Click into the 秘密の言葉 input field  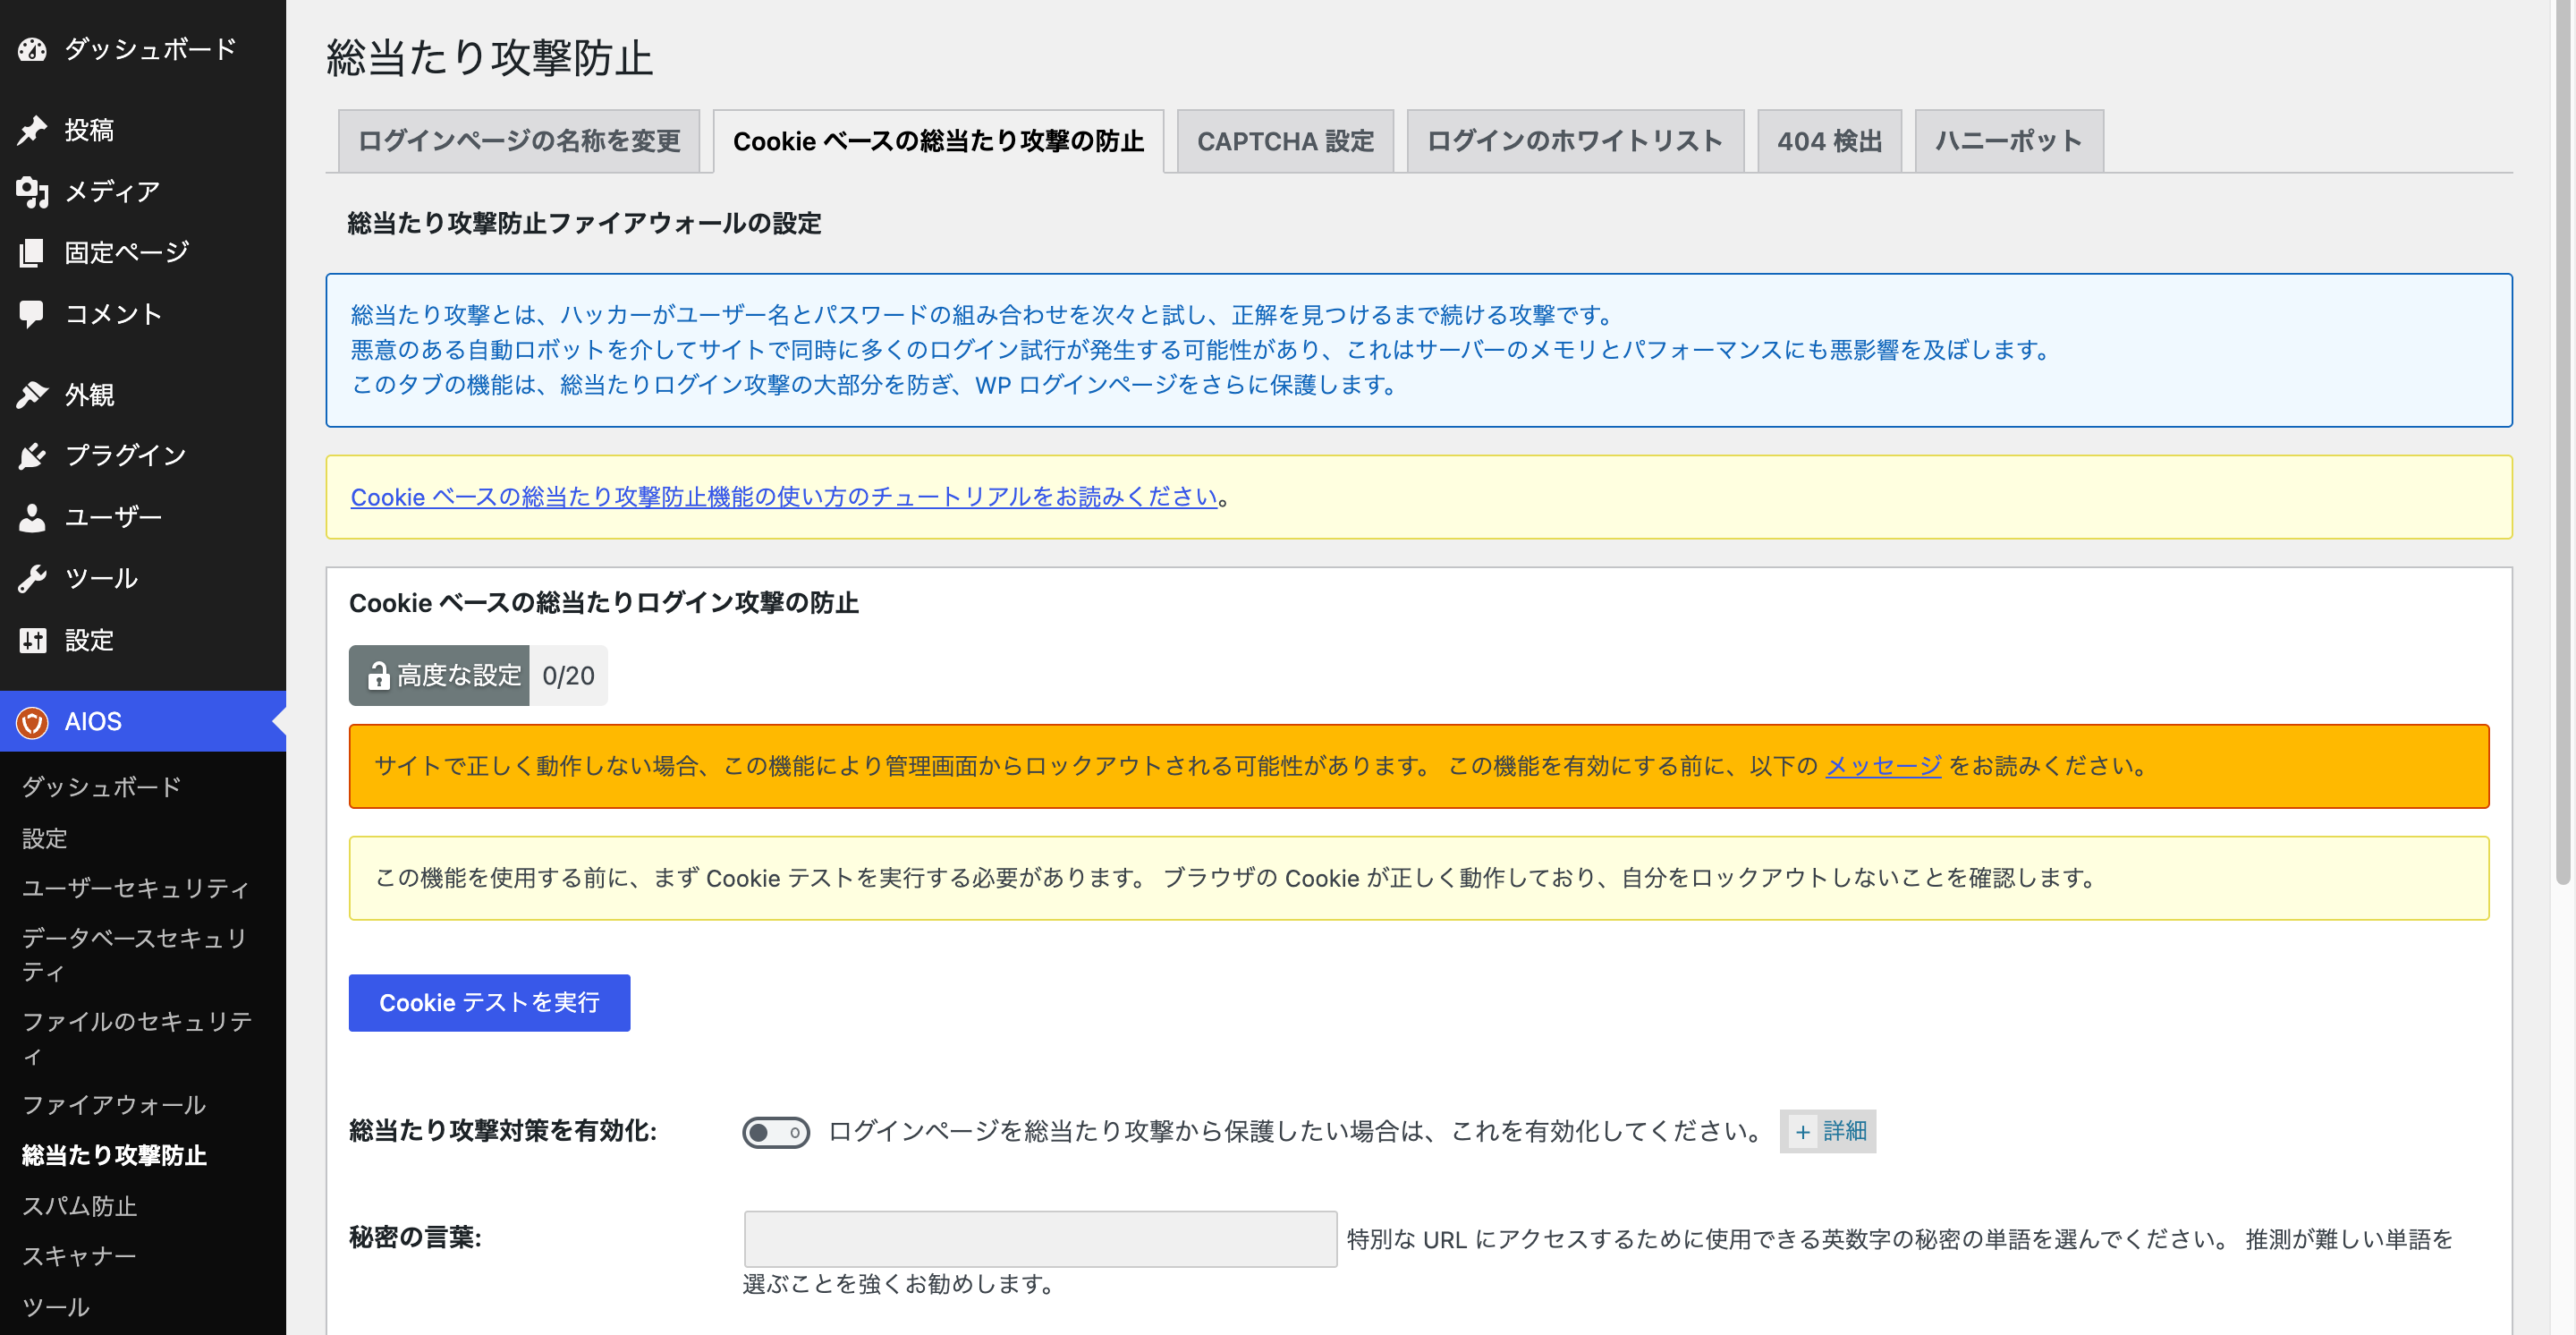coord(1040,1239)
